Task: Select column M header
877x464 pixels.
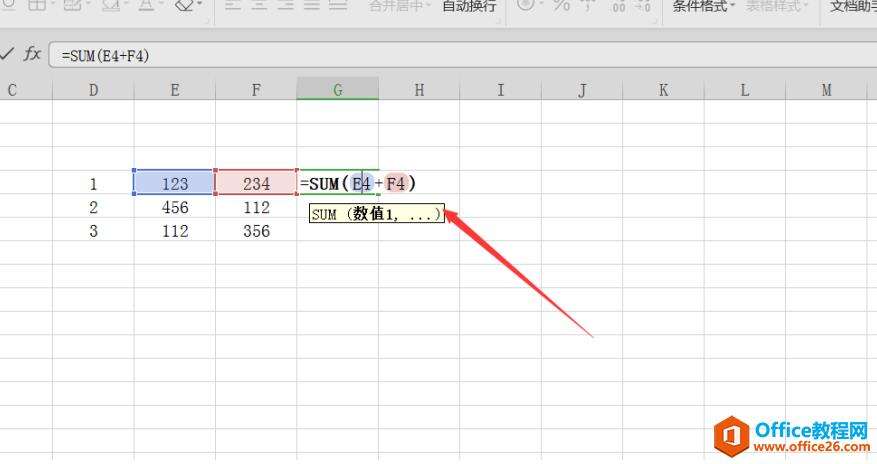Action: point(827,89)
